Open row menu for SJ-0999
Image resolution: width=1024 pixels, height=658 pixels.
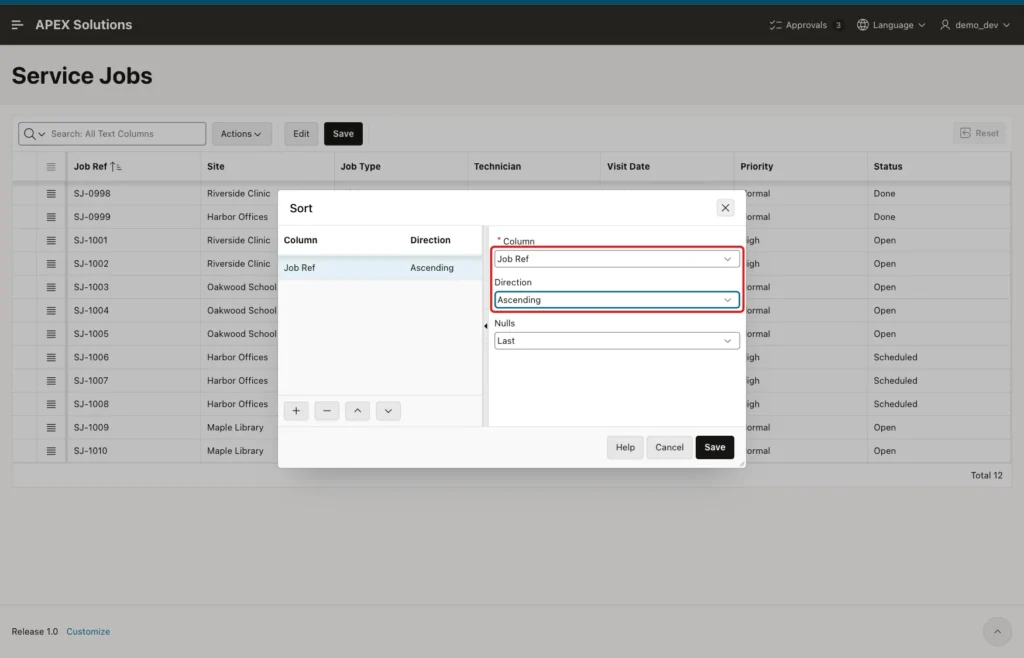coord(51,217)
